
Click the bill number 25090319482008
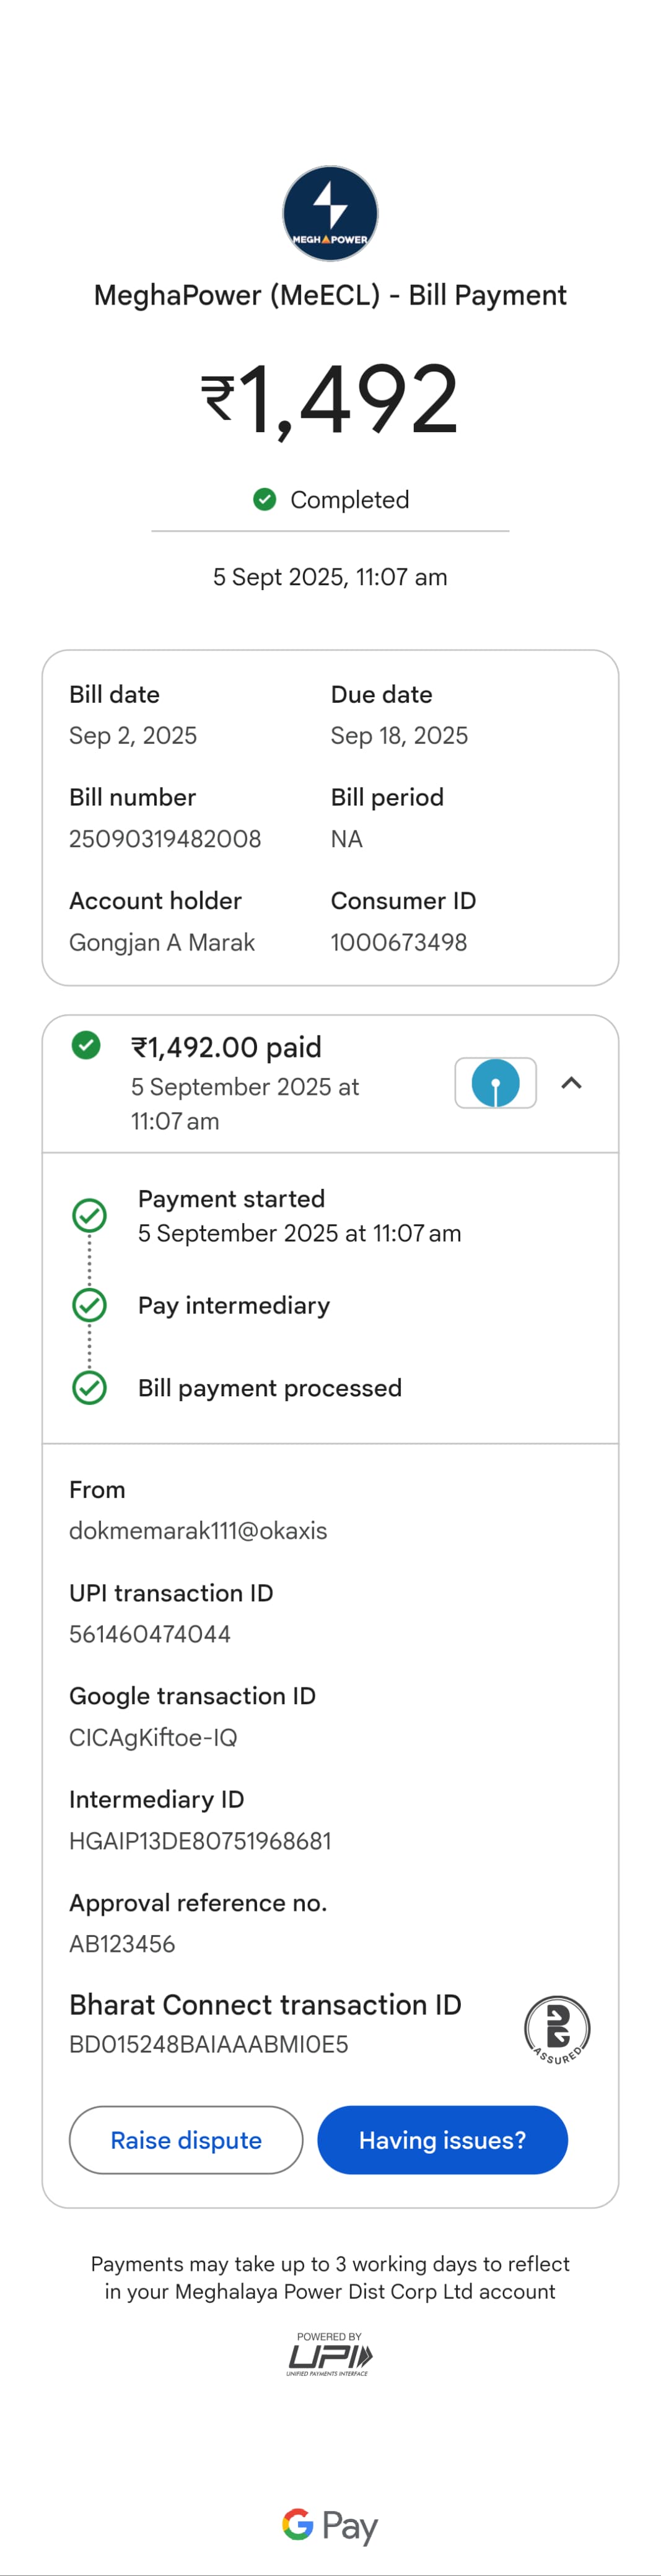click(165, 839)
